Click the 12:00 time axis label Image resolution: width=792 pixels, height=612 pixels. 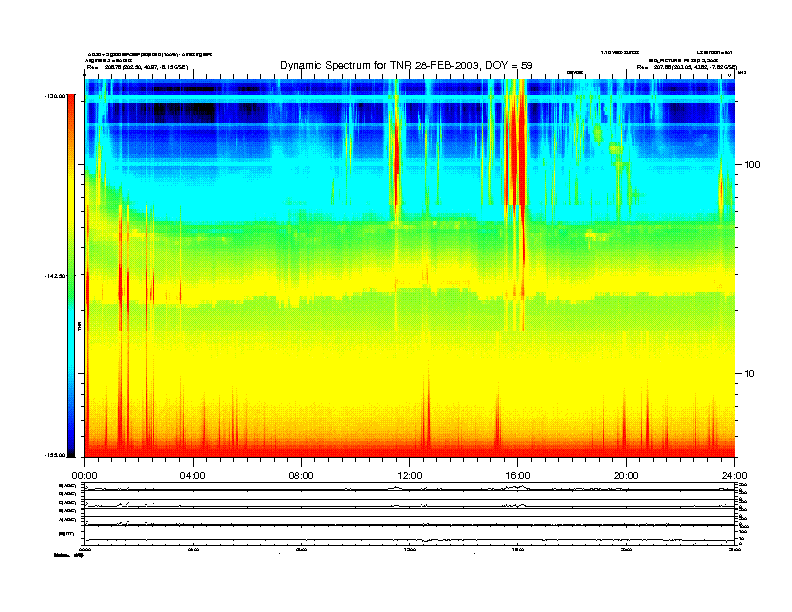(x=409, y=475)
